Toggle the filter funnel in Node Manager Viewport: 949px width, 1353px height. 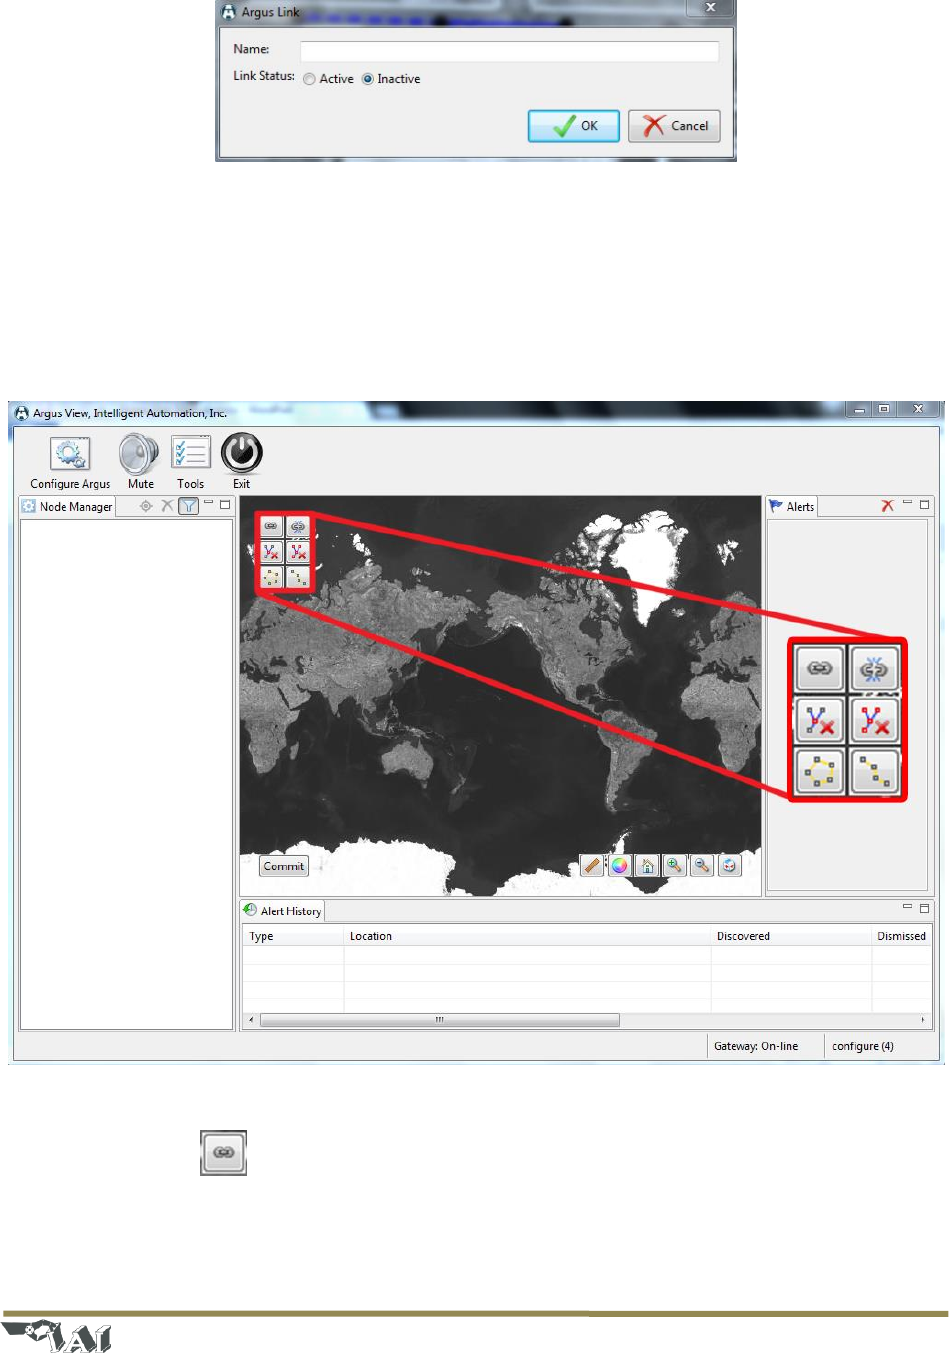(x=188, y=506)
